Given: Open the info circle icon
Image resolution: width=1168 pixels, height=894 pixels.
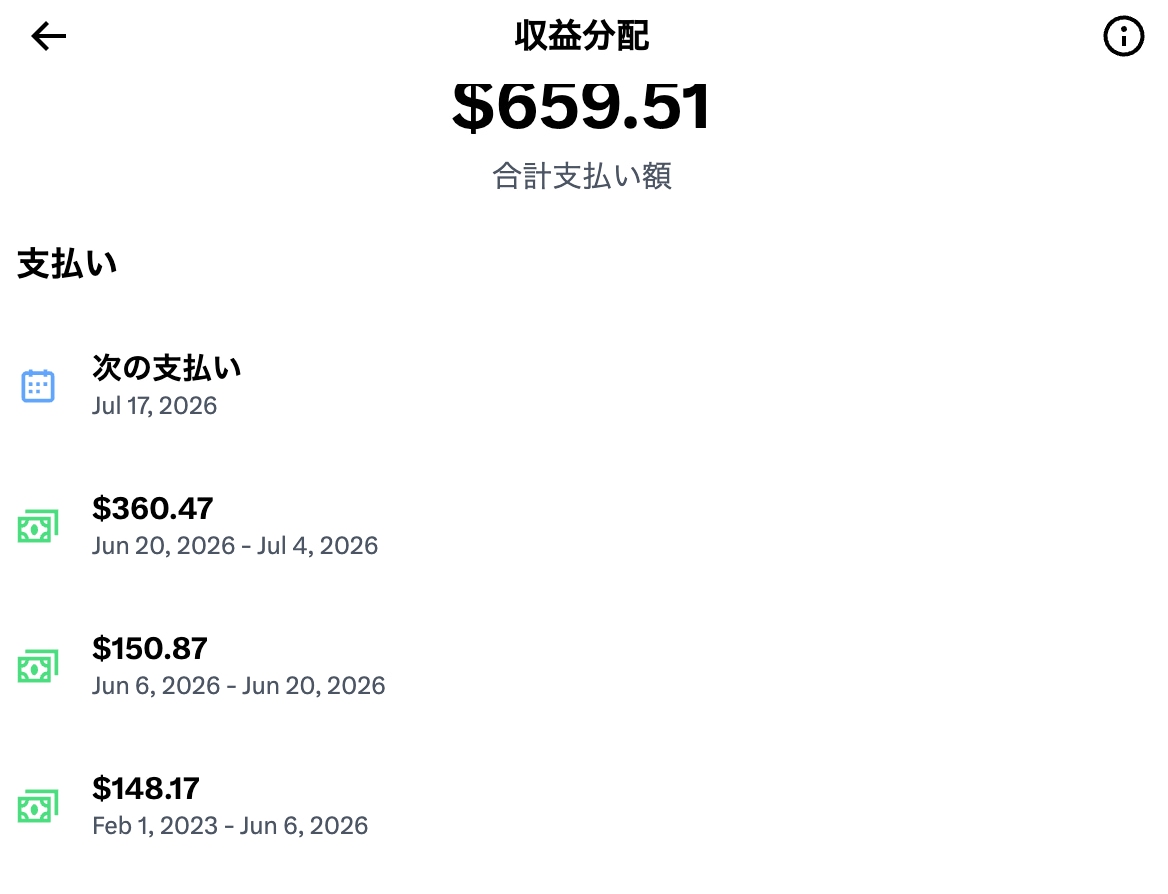Looking at the screenshot, I should click(1123, 36).
